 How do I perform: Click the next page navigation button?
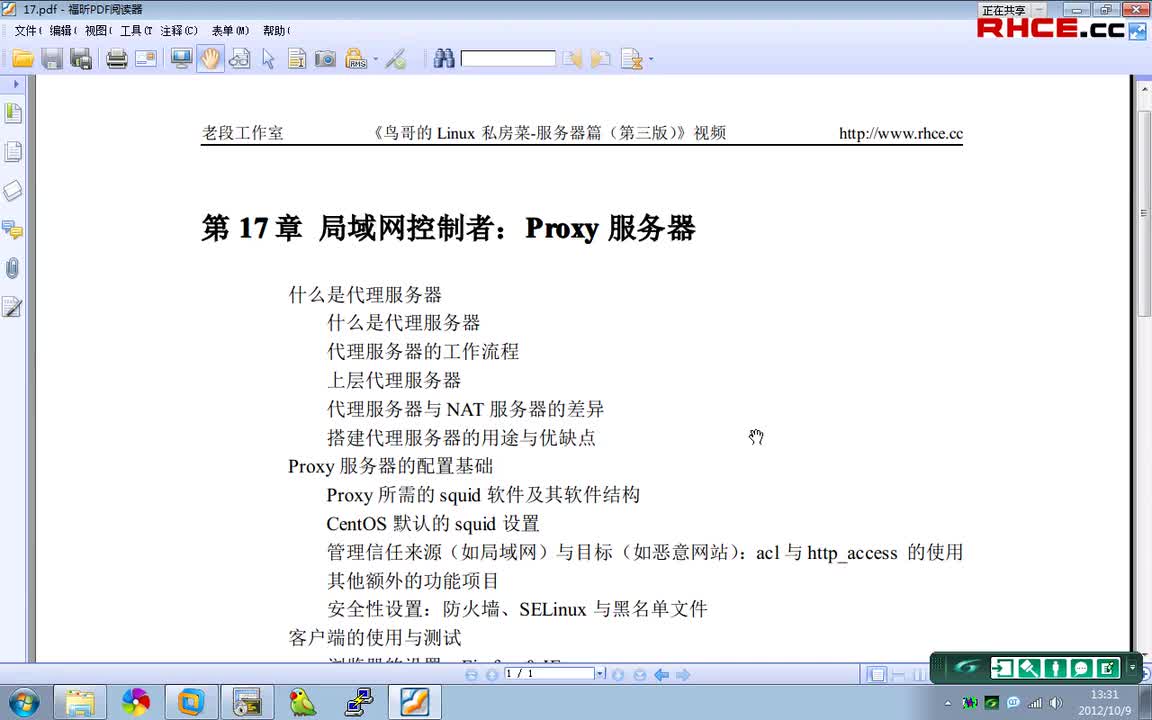click(619, 674)
